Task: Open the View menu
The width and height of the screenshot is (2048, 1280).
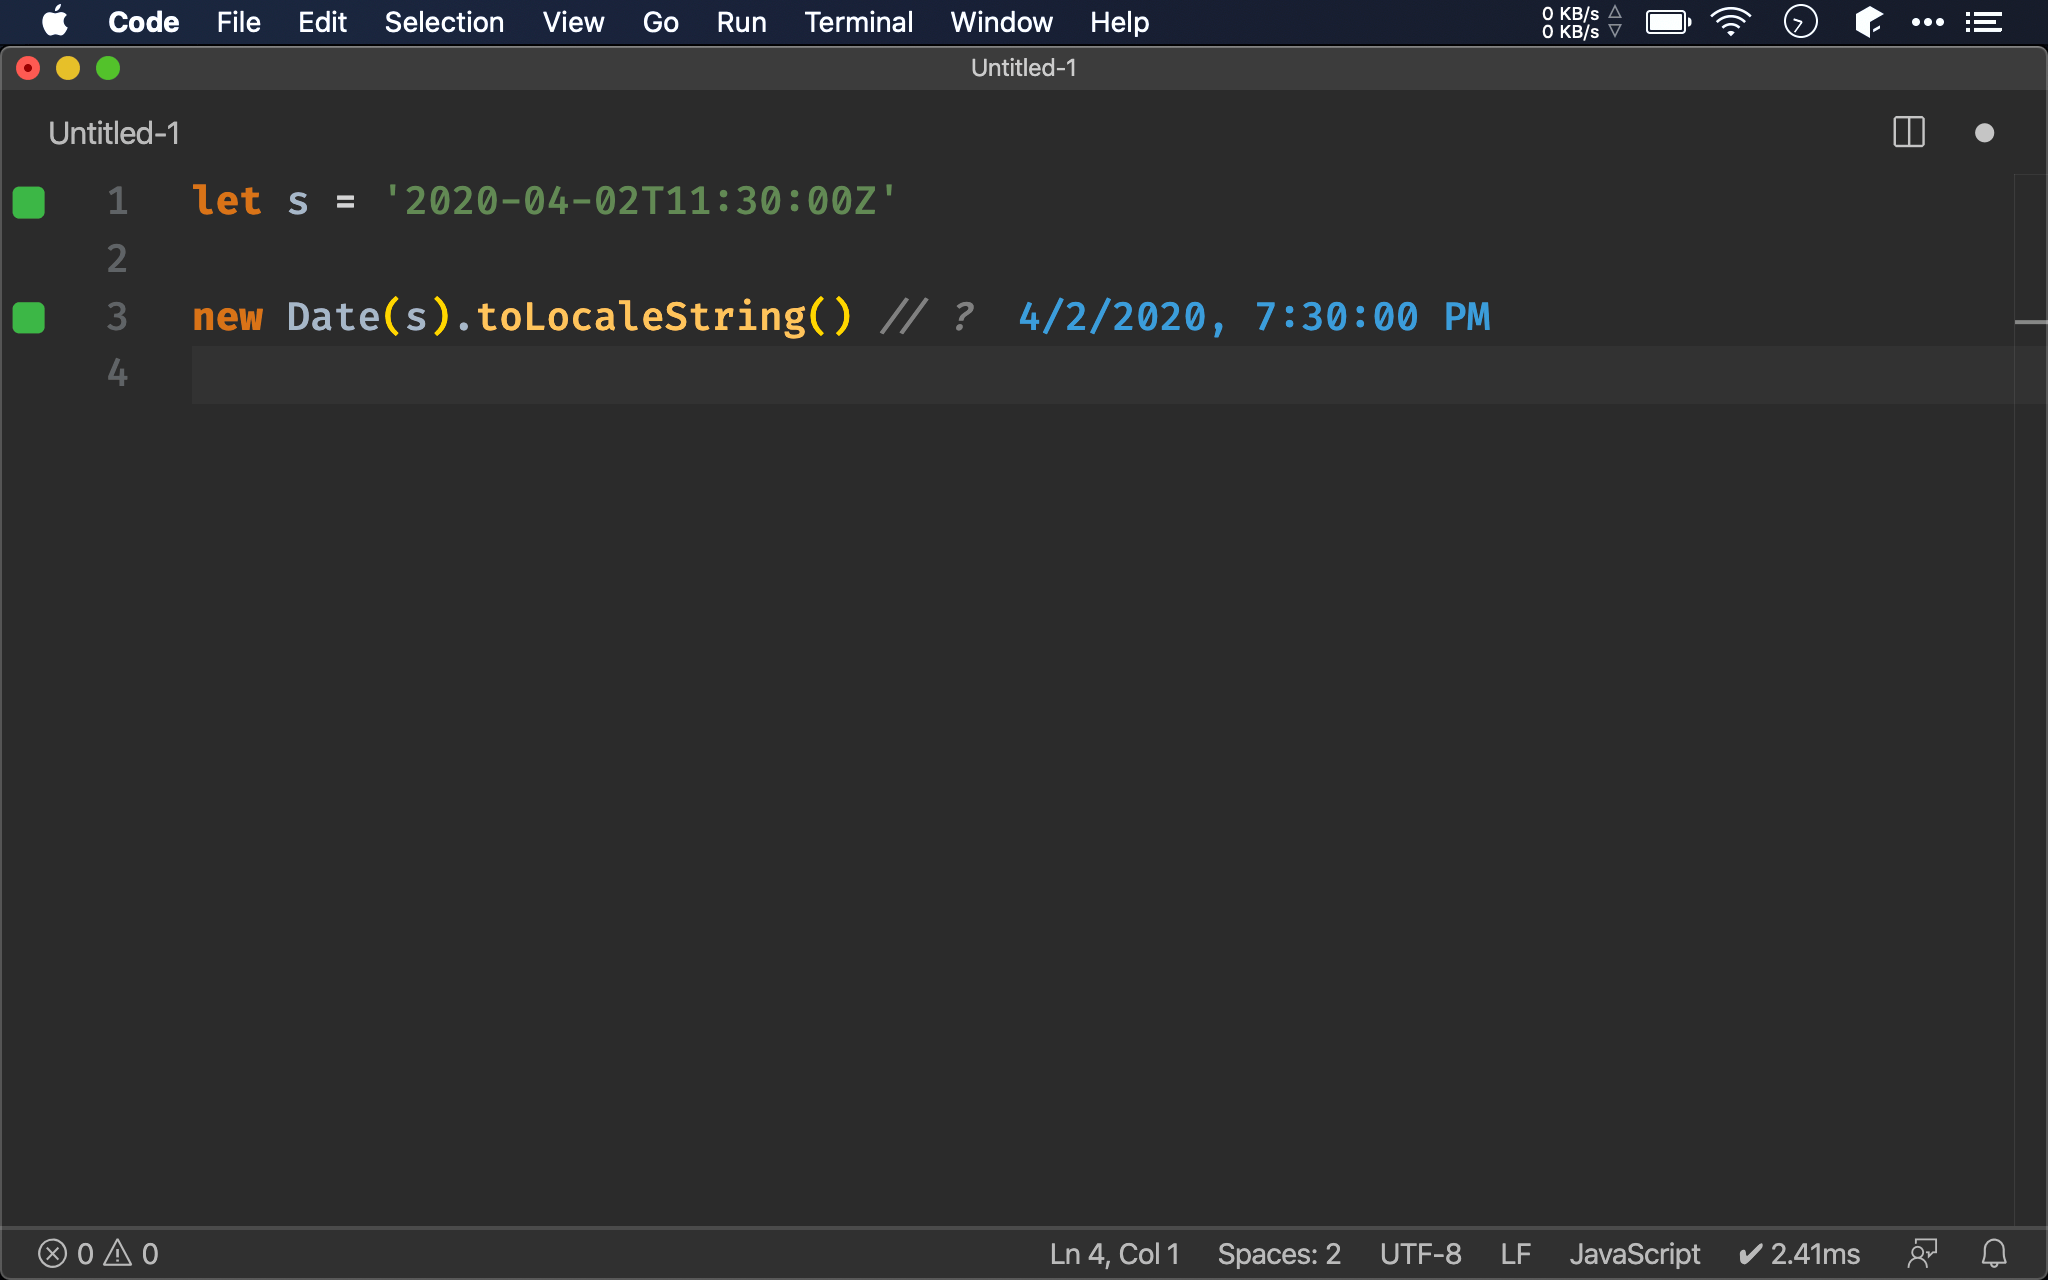Action: click(573, 22)
